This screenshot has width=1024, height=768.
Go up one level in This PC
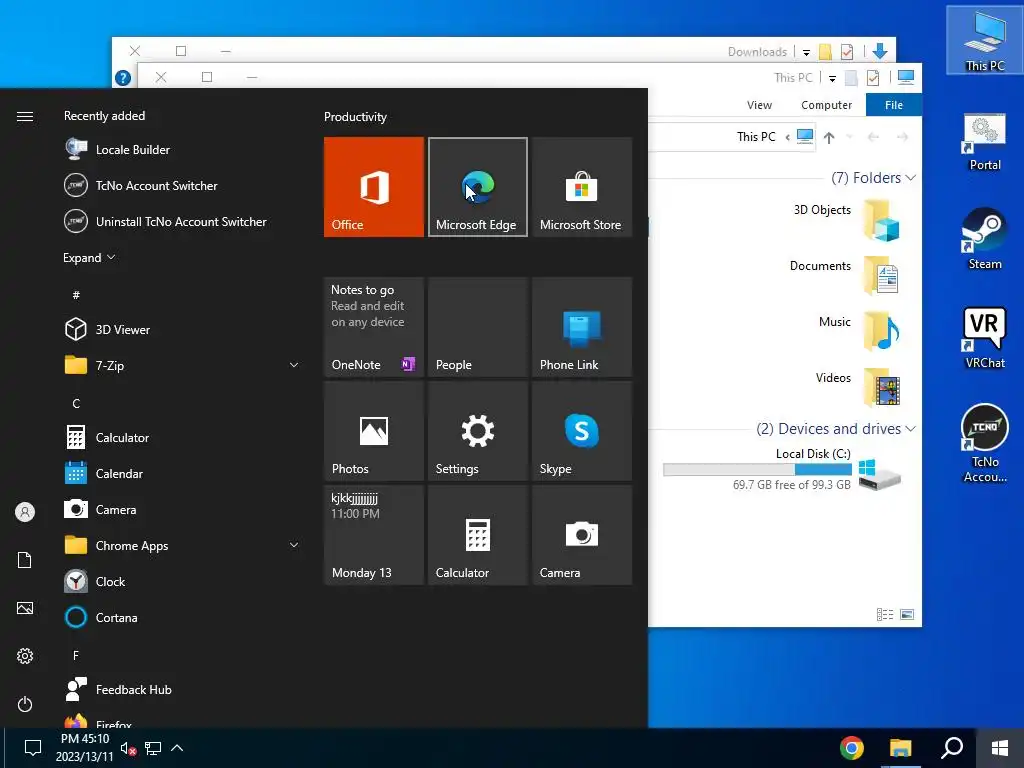[829, 137]
